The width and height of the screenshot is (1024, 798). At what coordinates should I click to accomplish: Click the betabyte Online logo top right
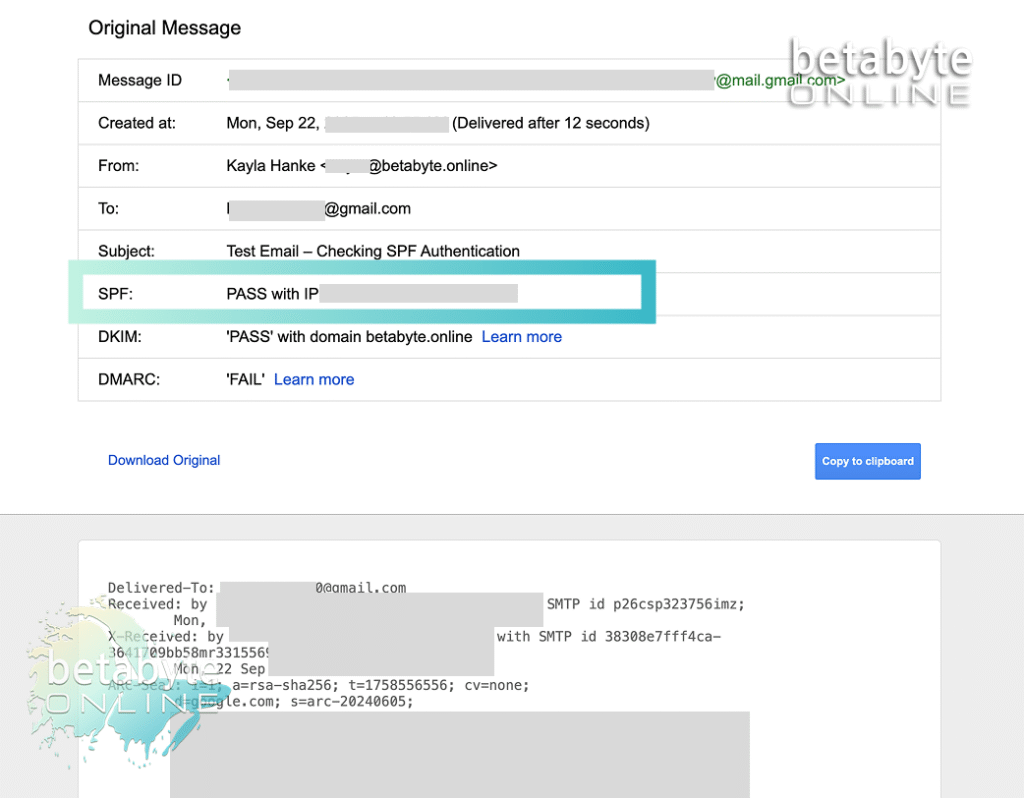point(880,72)
